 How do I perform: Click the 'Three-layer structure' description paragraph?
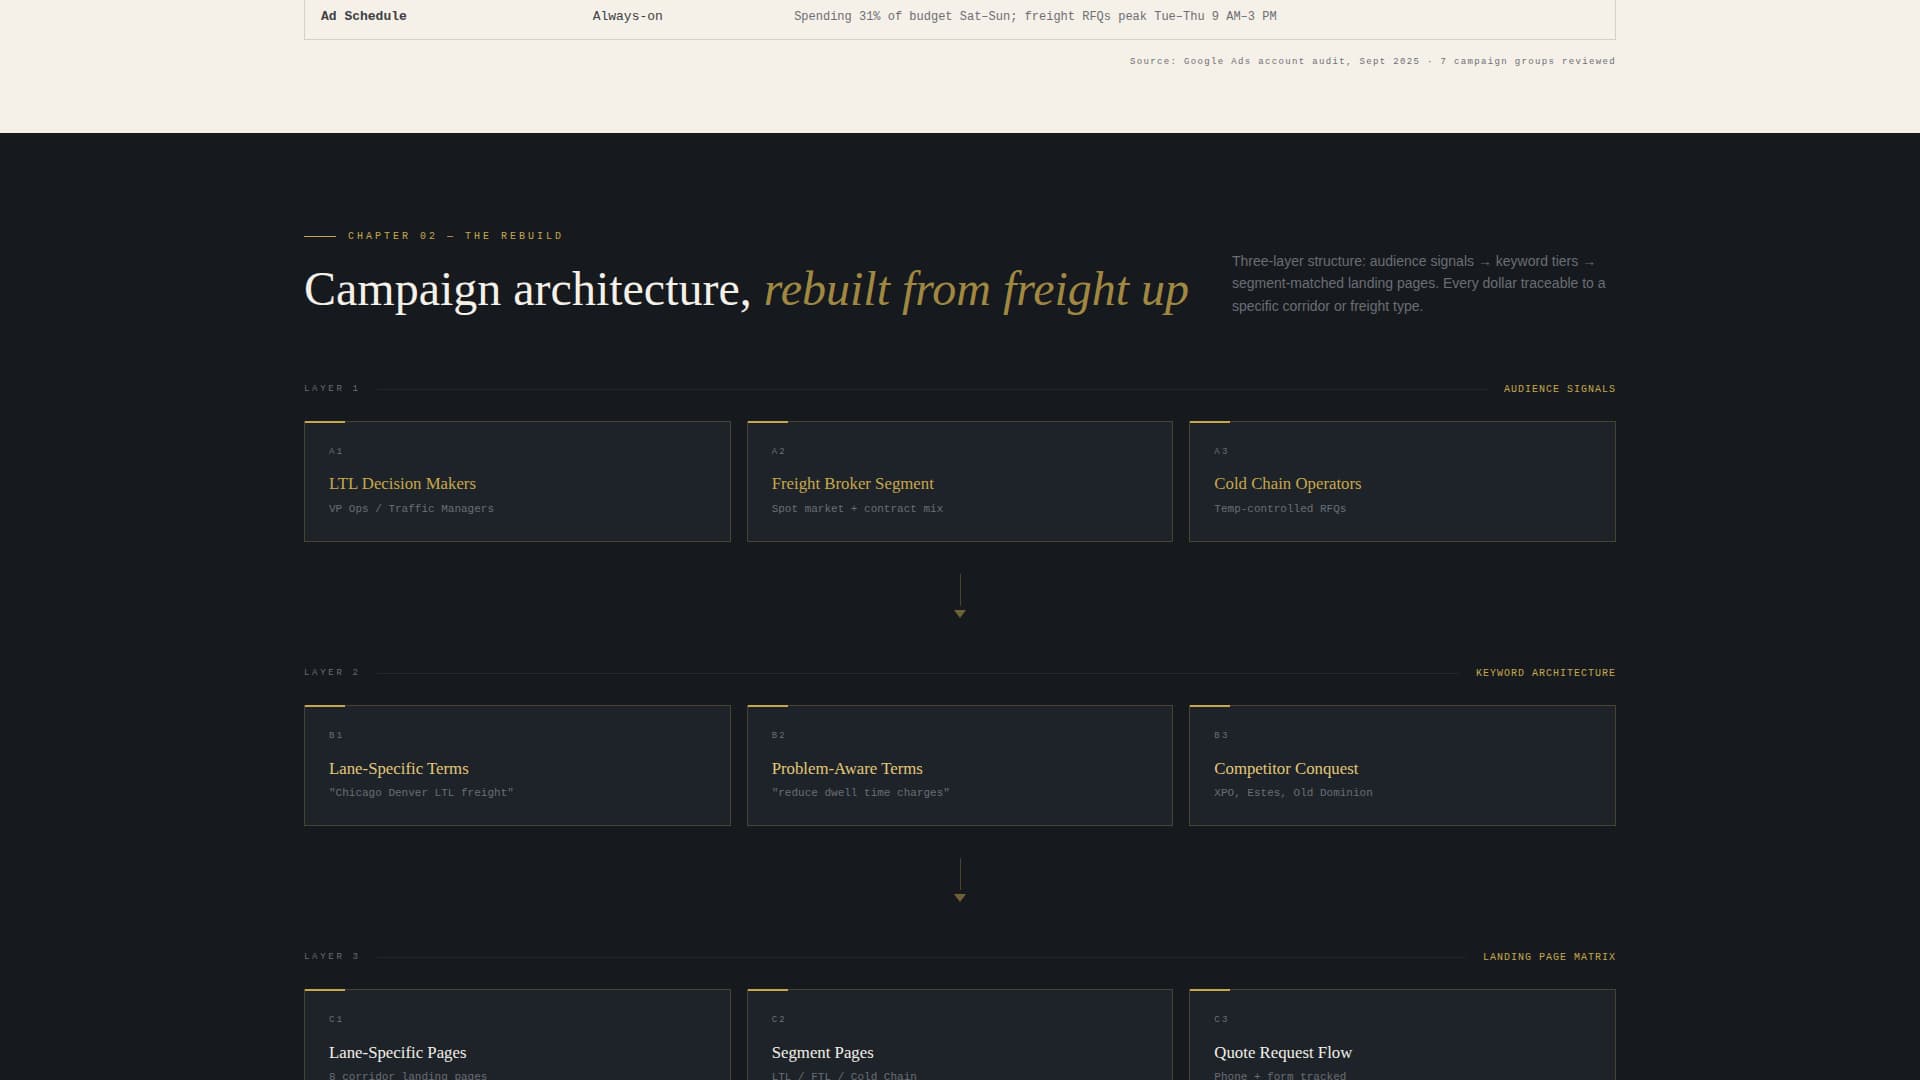[x=1418, y=284]
